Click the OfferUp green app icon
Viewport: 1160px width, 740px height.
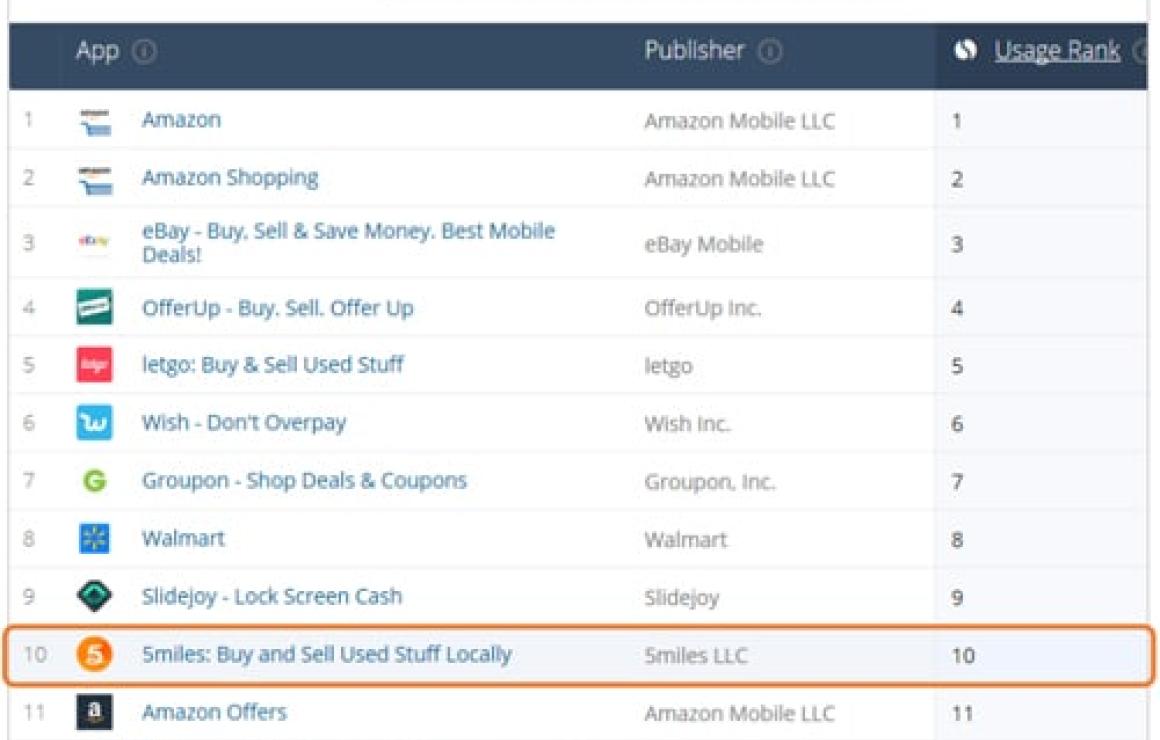95,307
